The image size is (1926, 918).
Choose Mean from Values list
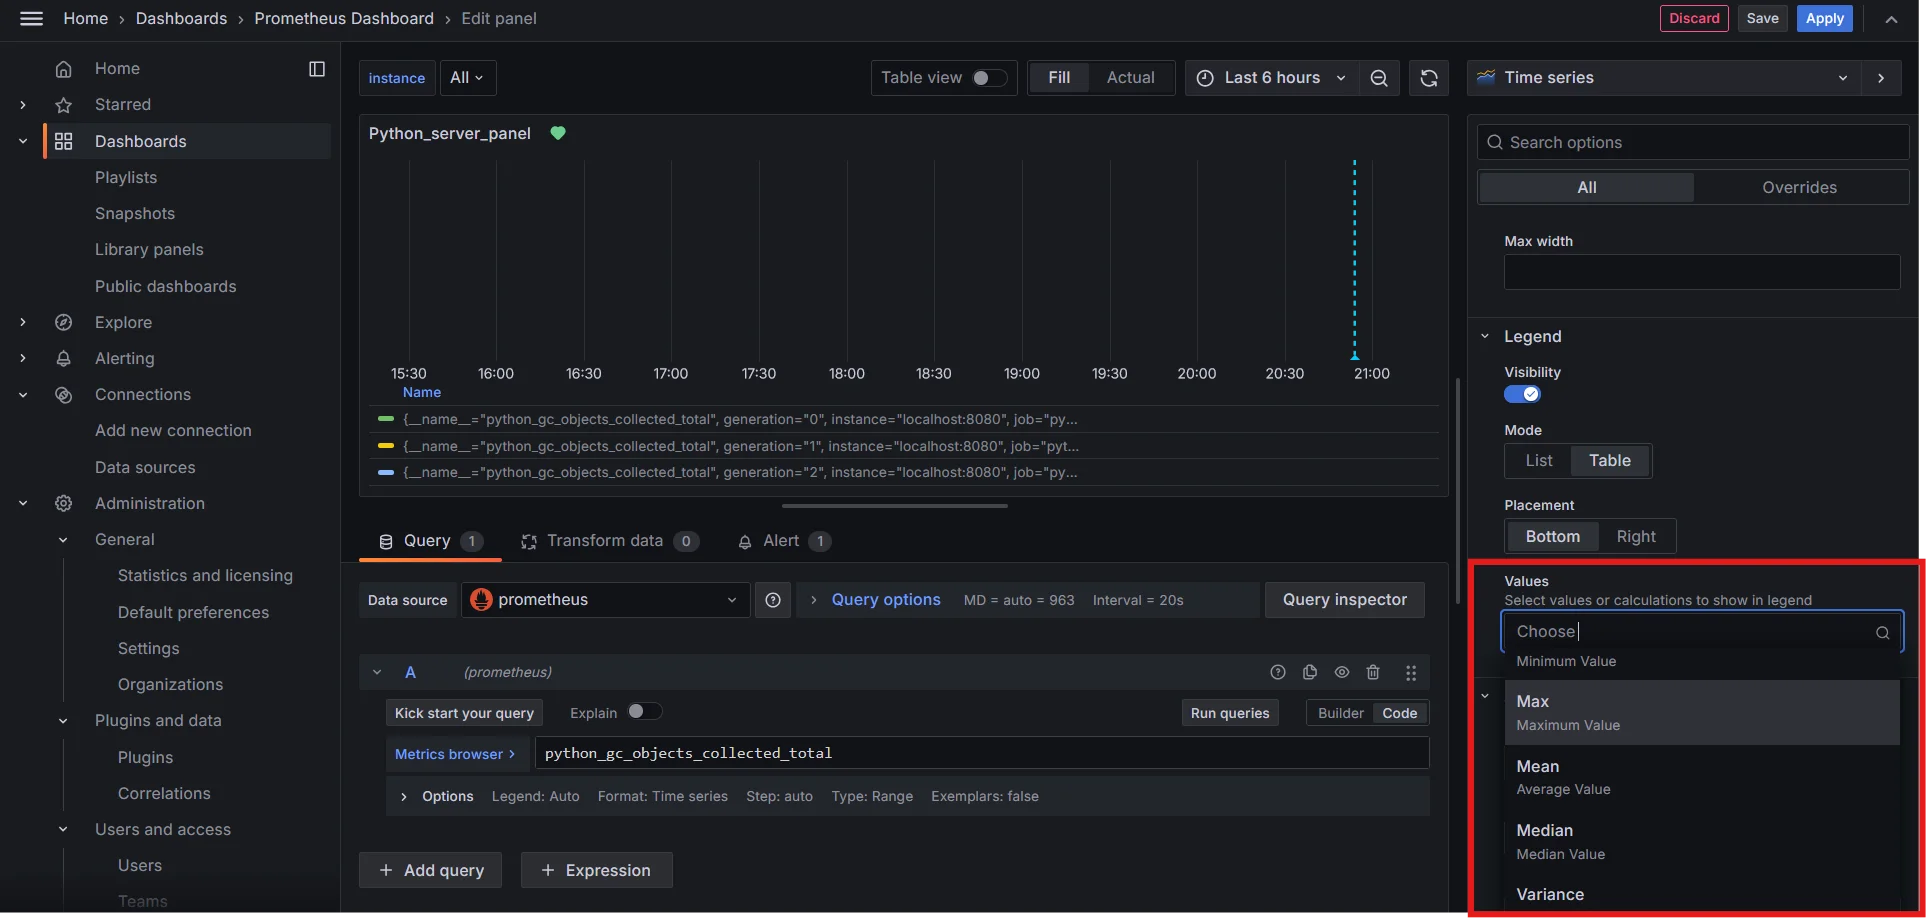coord(1702,777)
